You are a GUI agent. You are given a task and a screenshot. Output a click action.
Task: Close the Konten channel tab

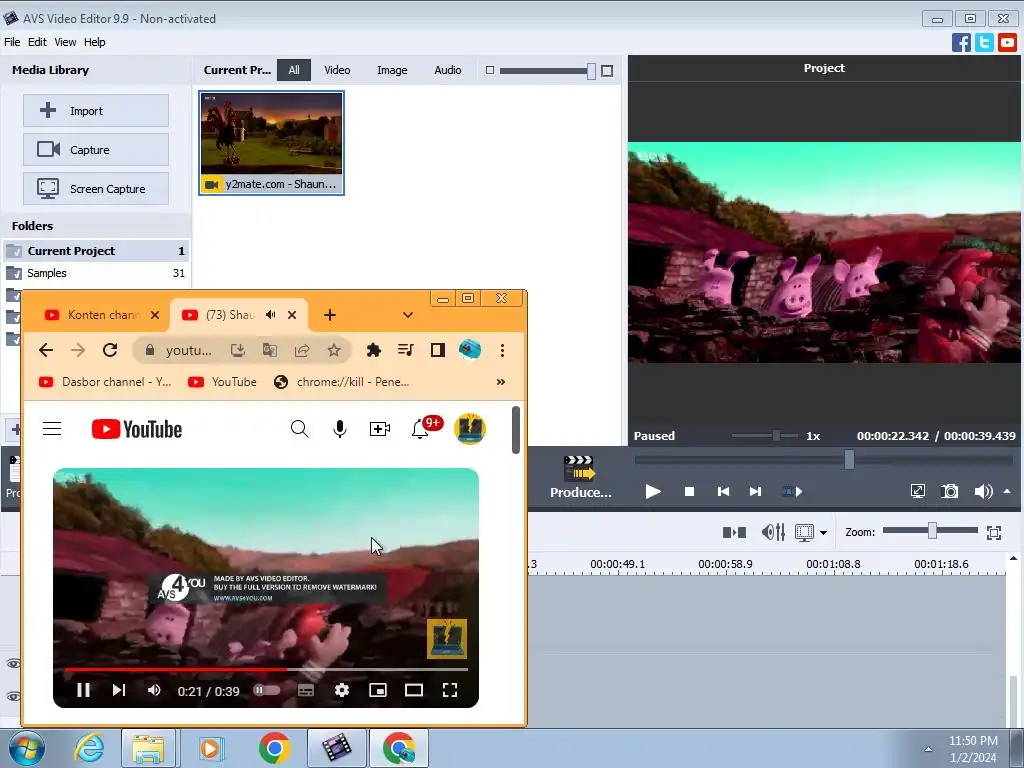(x=155, y=315)
